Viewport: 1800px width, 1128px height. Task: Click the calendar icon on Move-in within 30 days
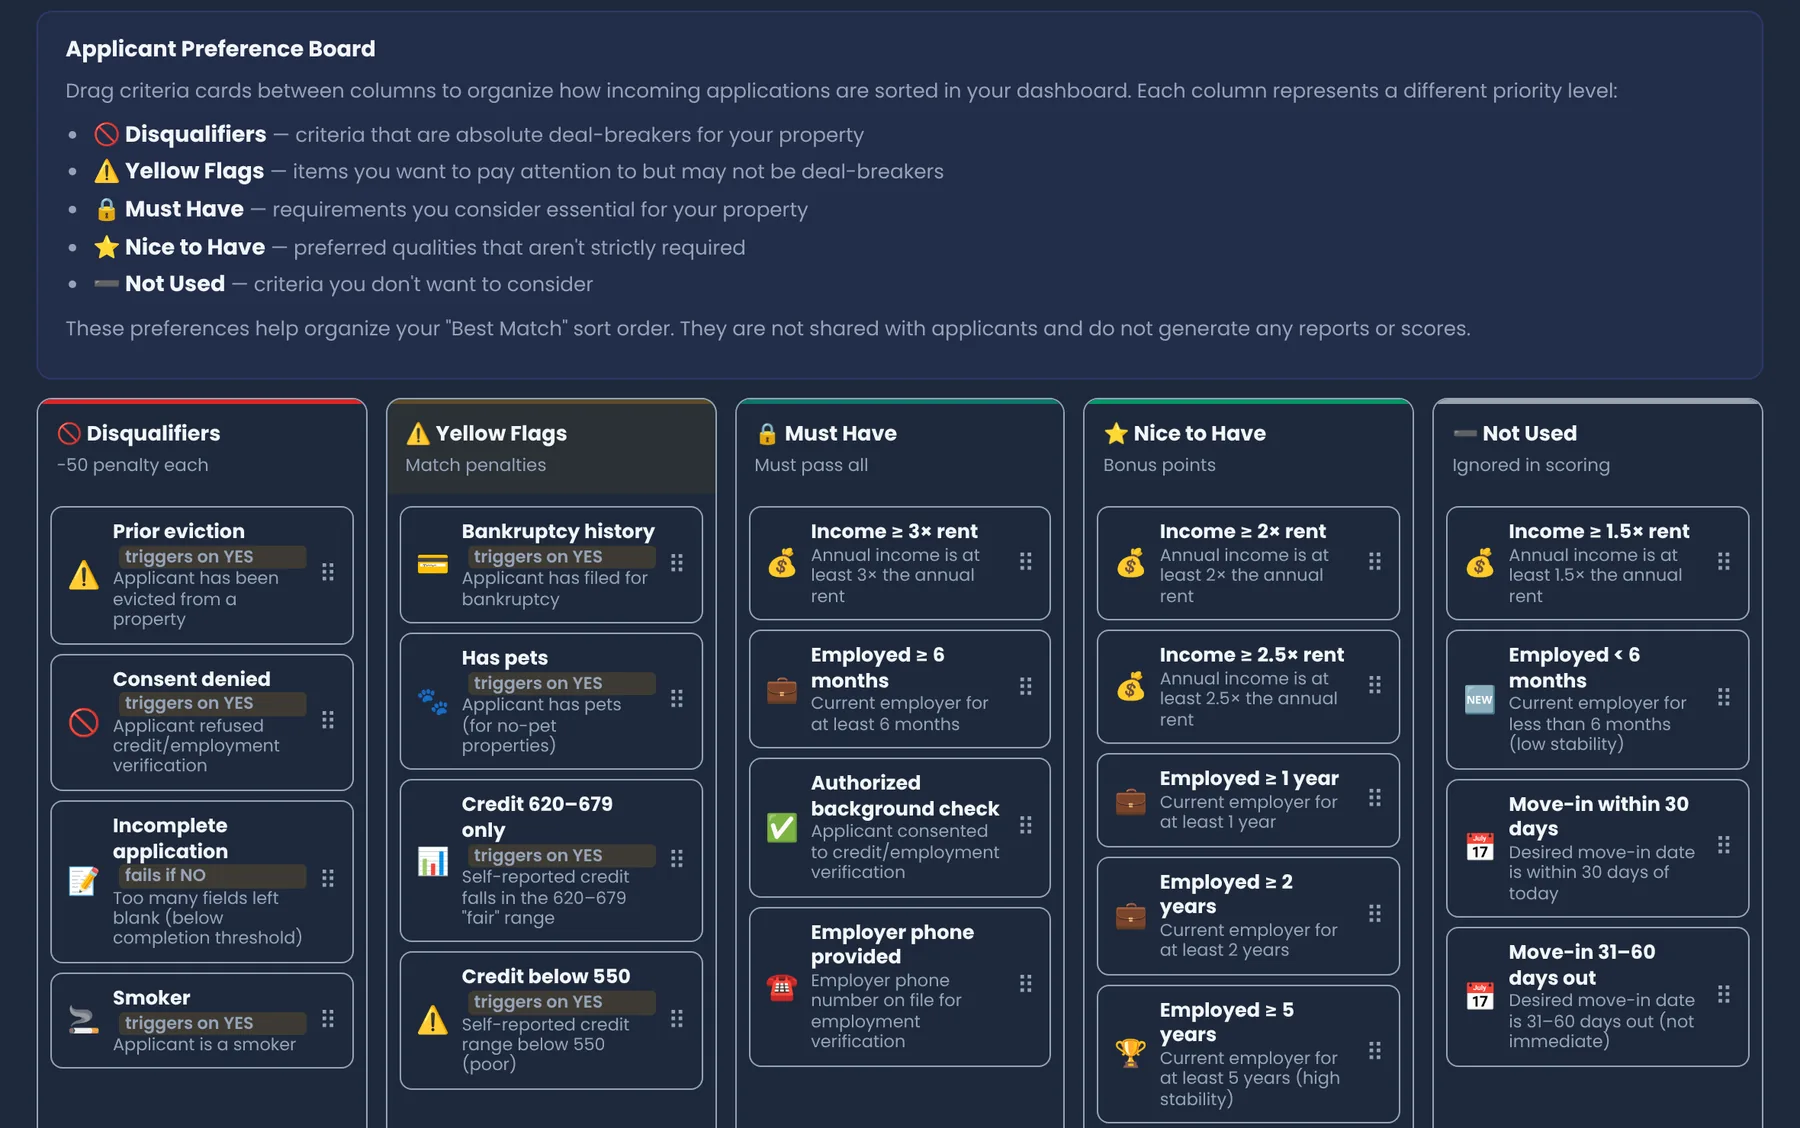[x=1480, y=847]
